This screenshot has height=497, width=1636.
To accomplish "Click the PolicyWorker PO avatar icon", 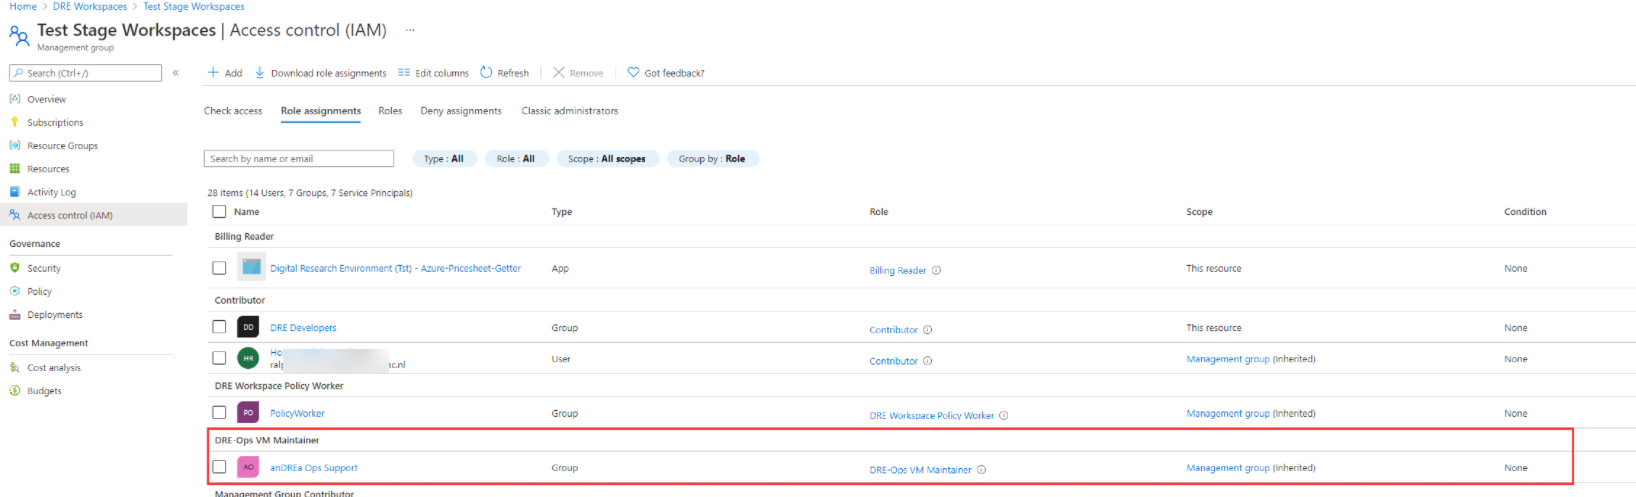I will (x=248, y=413).
